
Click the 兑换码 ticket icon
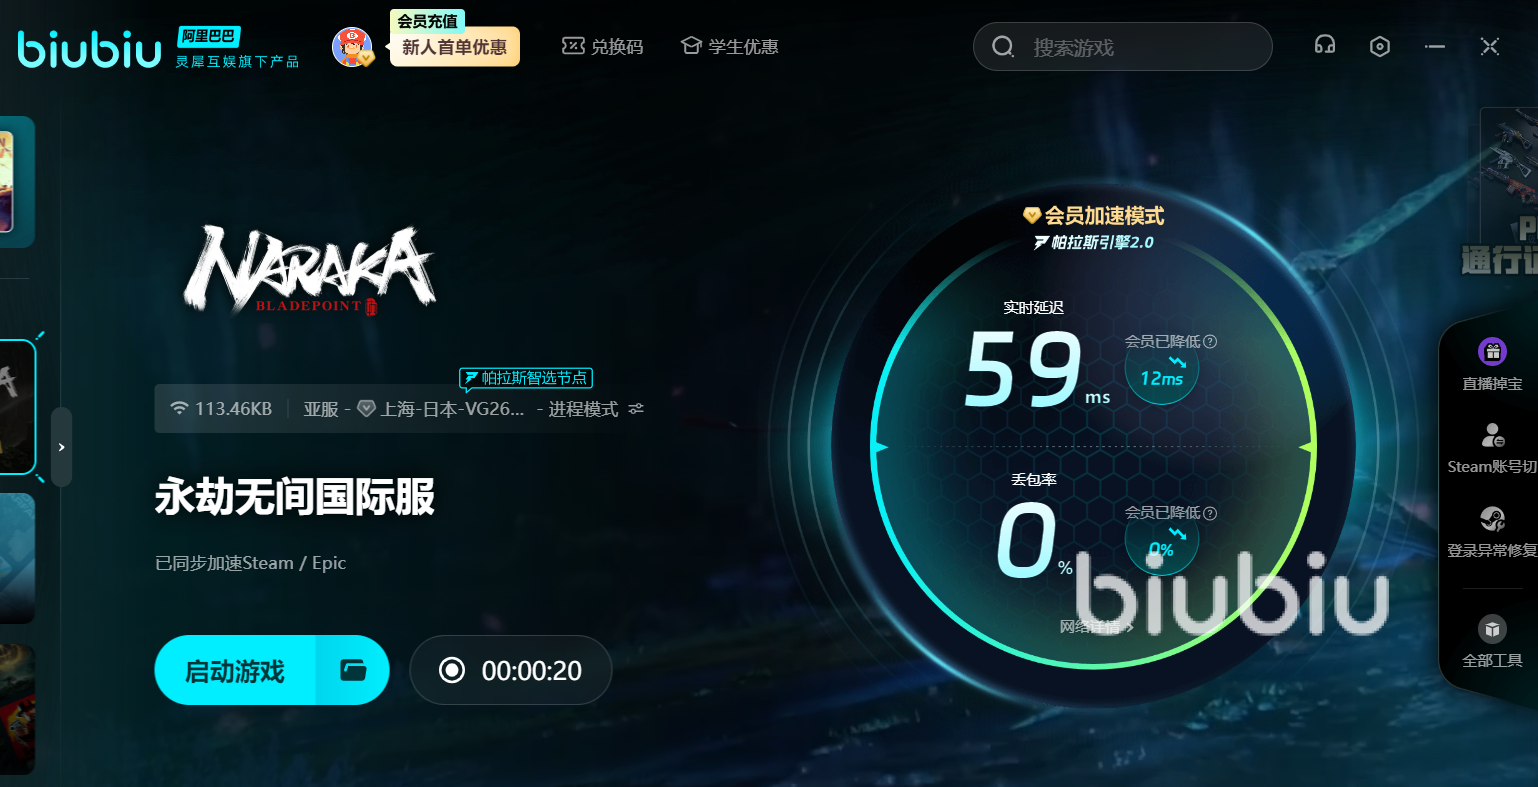[573, 46]
